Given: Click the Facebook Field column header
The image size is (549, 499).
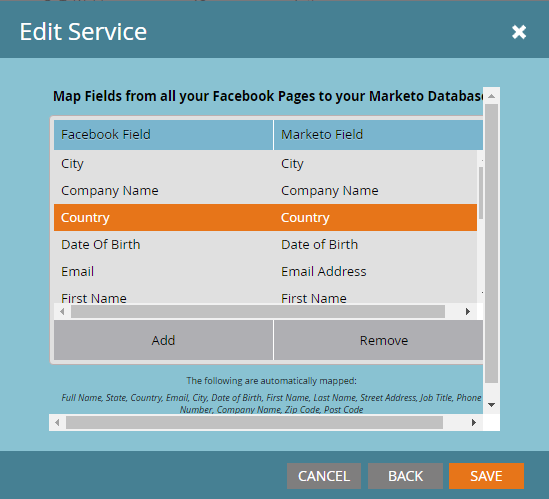Looking at the screenshot, I should pyautogui.click(x=163, y=135).
